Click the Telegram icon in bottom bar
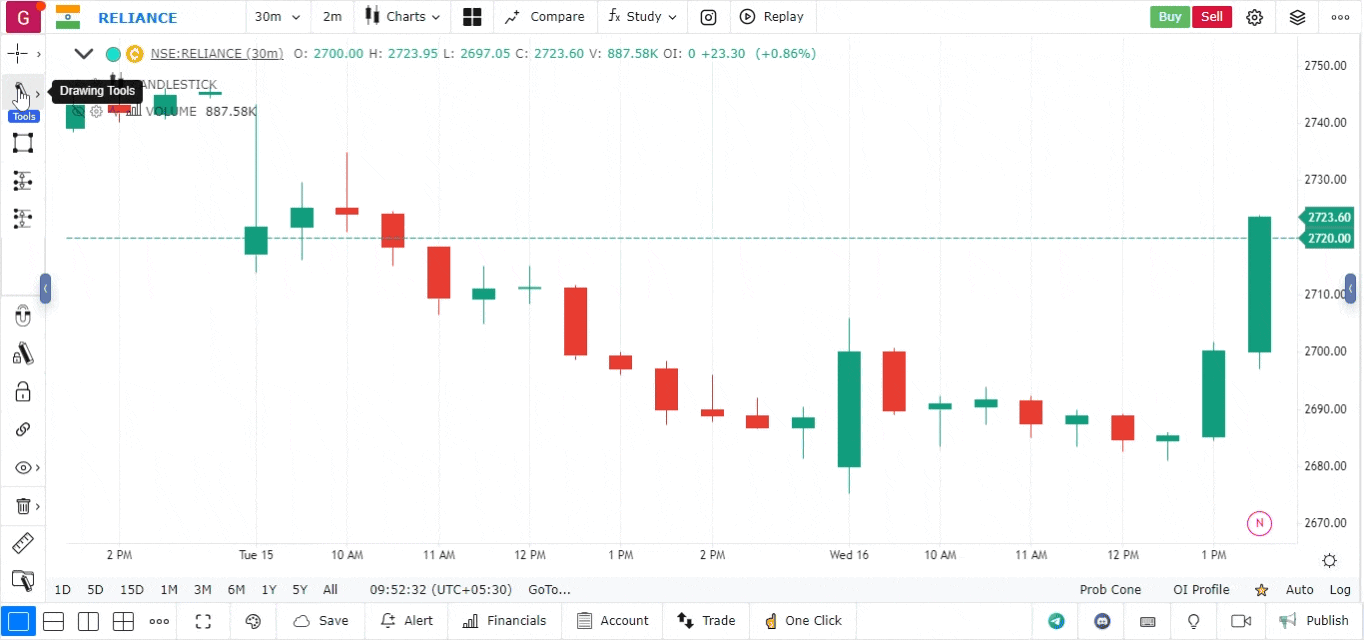 point(1056,621)
